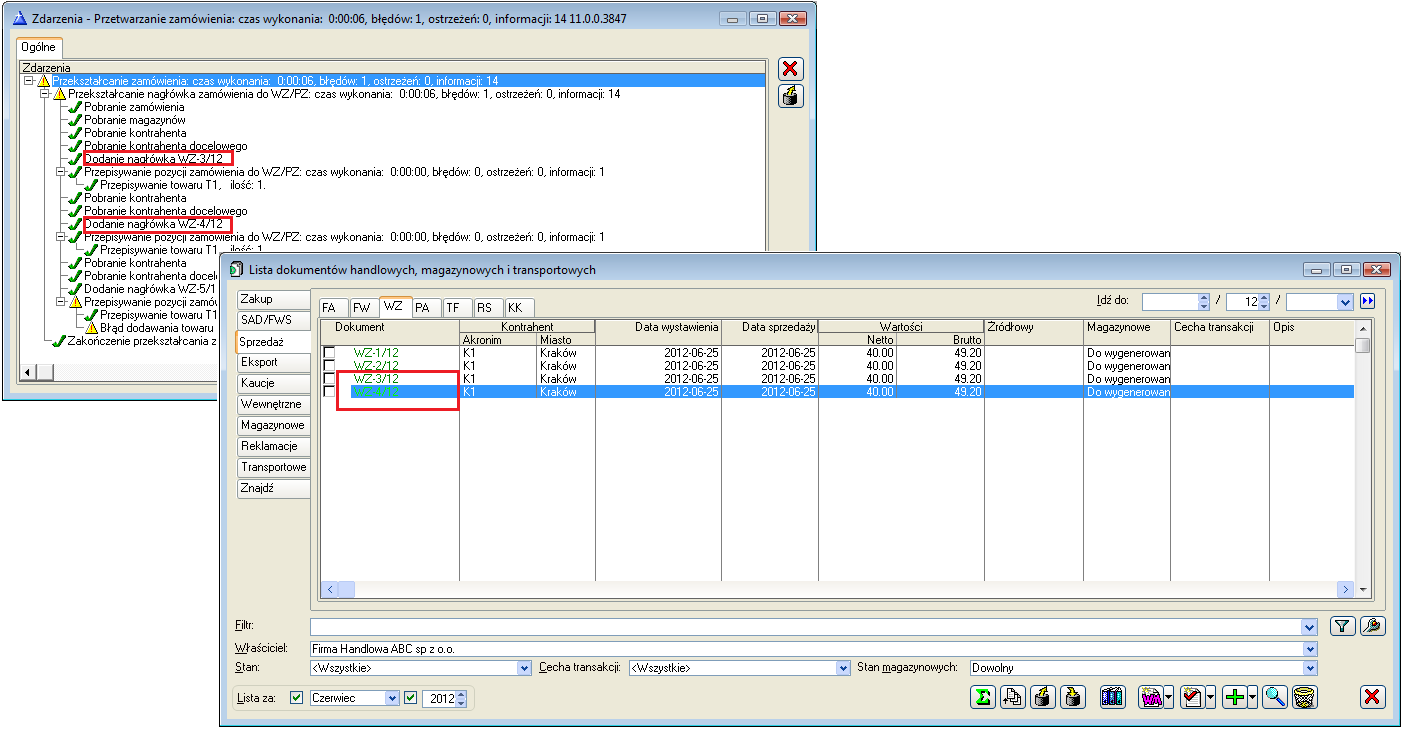Click the horizontal scrollbar of document list

(838, 590)
